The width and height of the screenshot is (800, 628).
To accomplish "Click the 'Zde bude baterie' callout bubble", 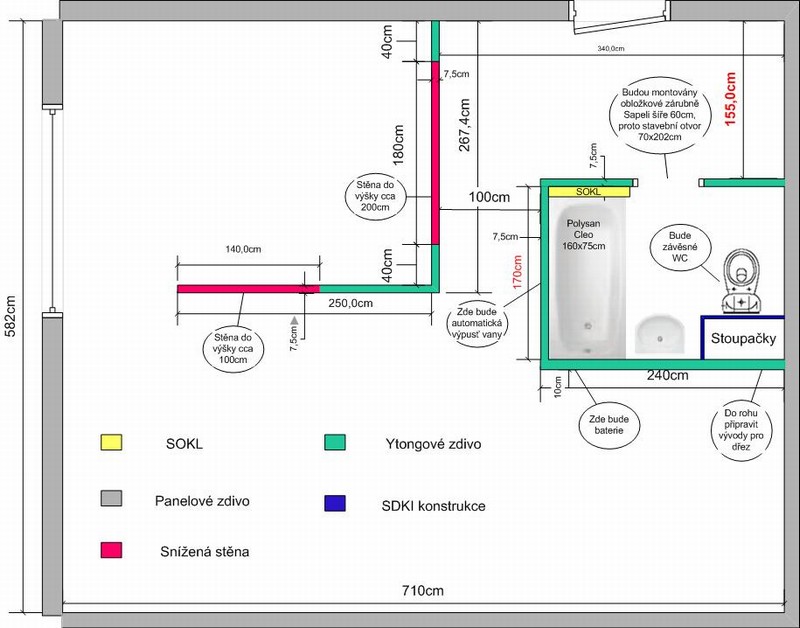I will [607, 424].
